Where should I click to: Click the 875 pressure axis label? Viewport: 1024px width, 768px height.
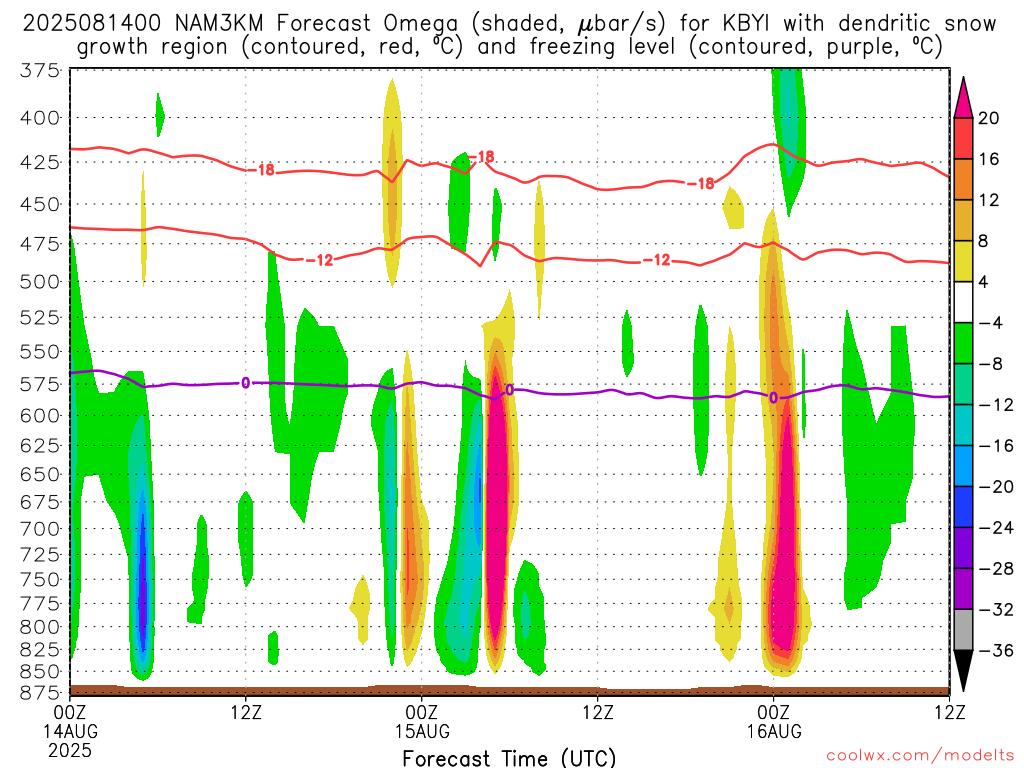click(40, 693)
